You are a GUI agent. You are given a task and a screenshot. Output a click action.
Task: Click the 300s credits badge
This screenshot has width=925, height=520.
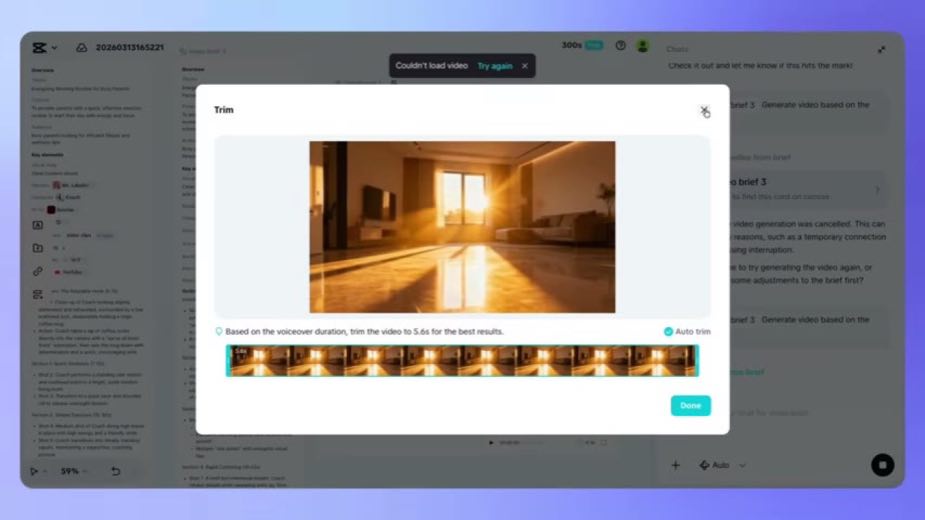point(582,45)
